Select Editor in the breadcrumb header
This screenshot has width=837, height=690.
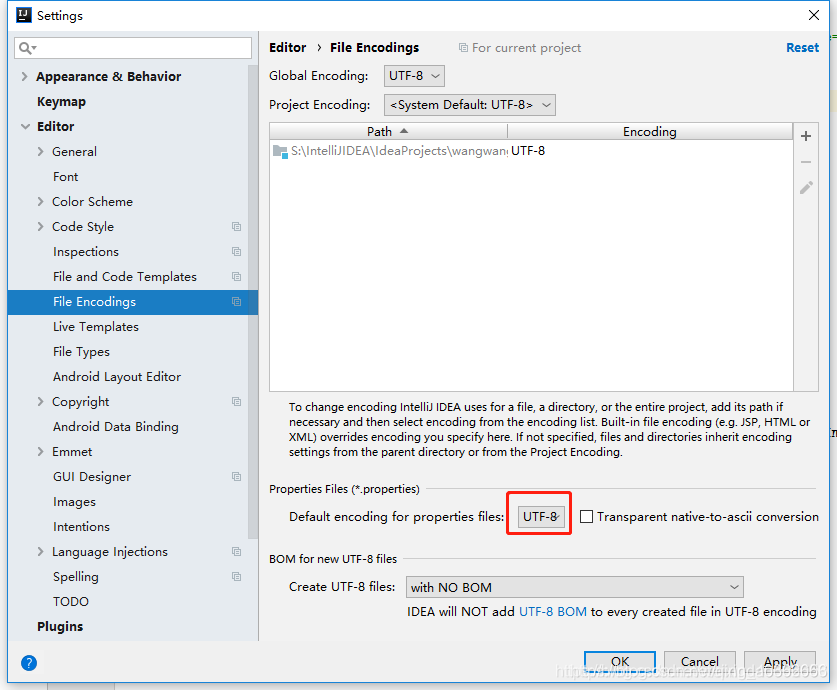[287, 47]
